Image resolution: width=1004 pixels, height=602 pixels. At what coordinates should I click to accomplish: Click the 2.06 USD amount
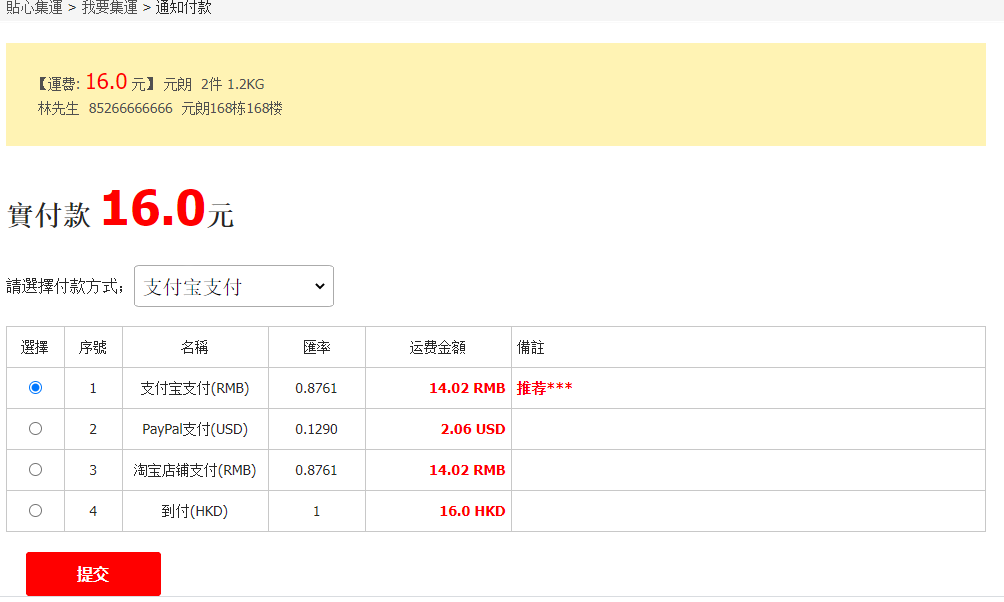(473, 429)
